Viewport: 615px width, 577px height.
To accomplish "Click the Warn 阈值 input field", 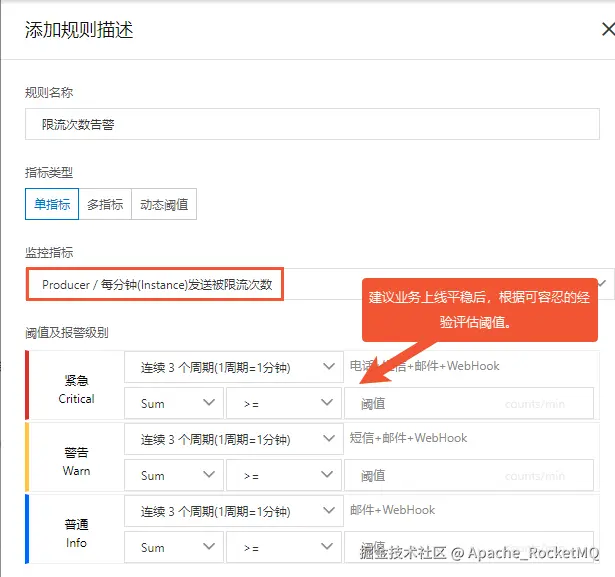I will pyautogui.click(x=469, y=475).
